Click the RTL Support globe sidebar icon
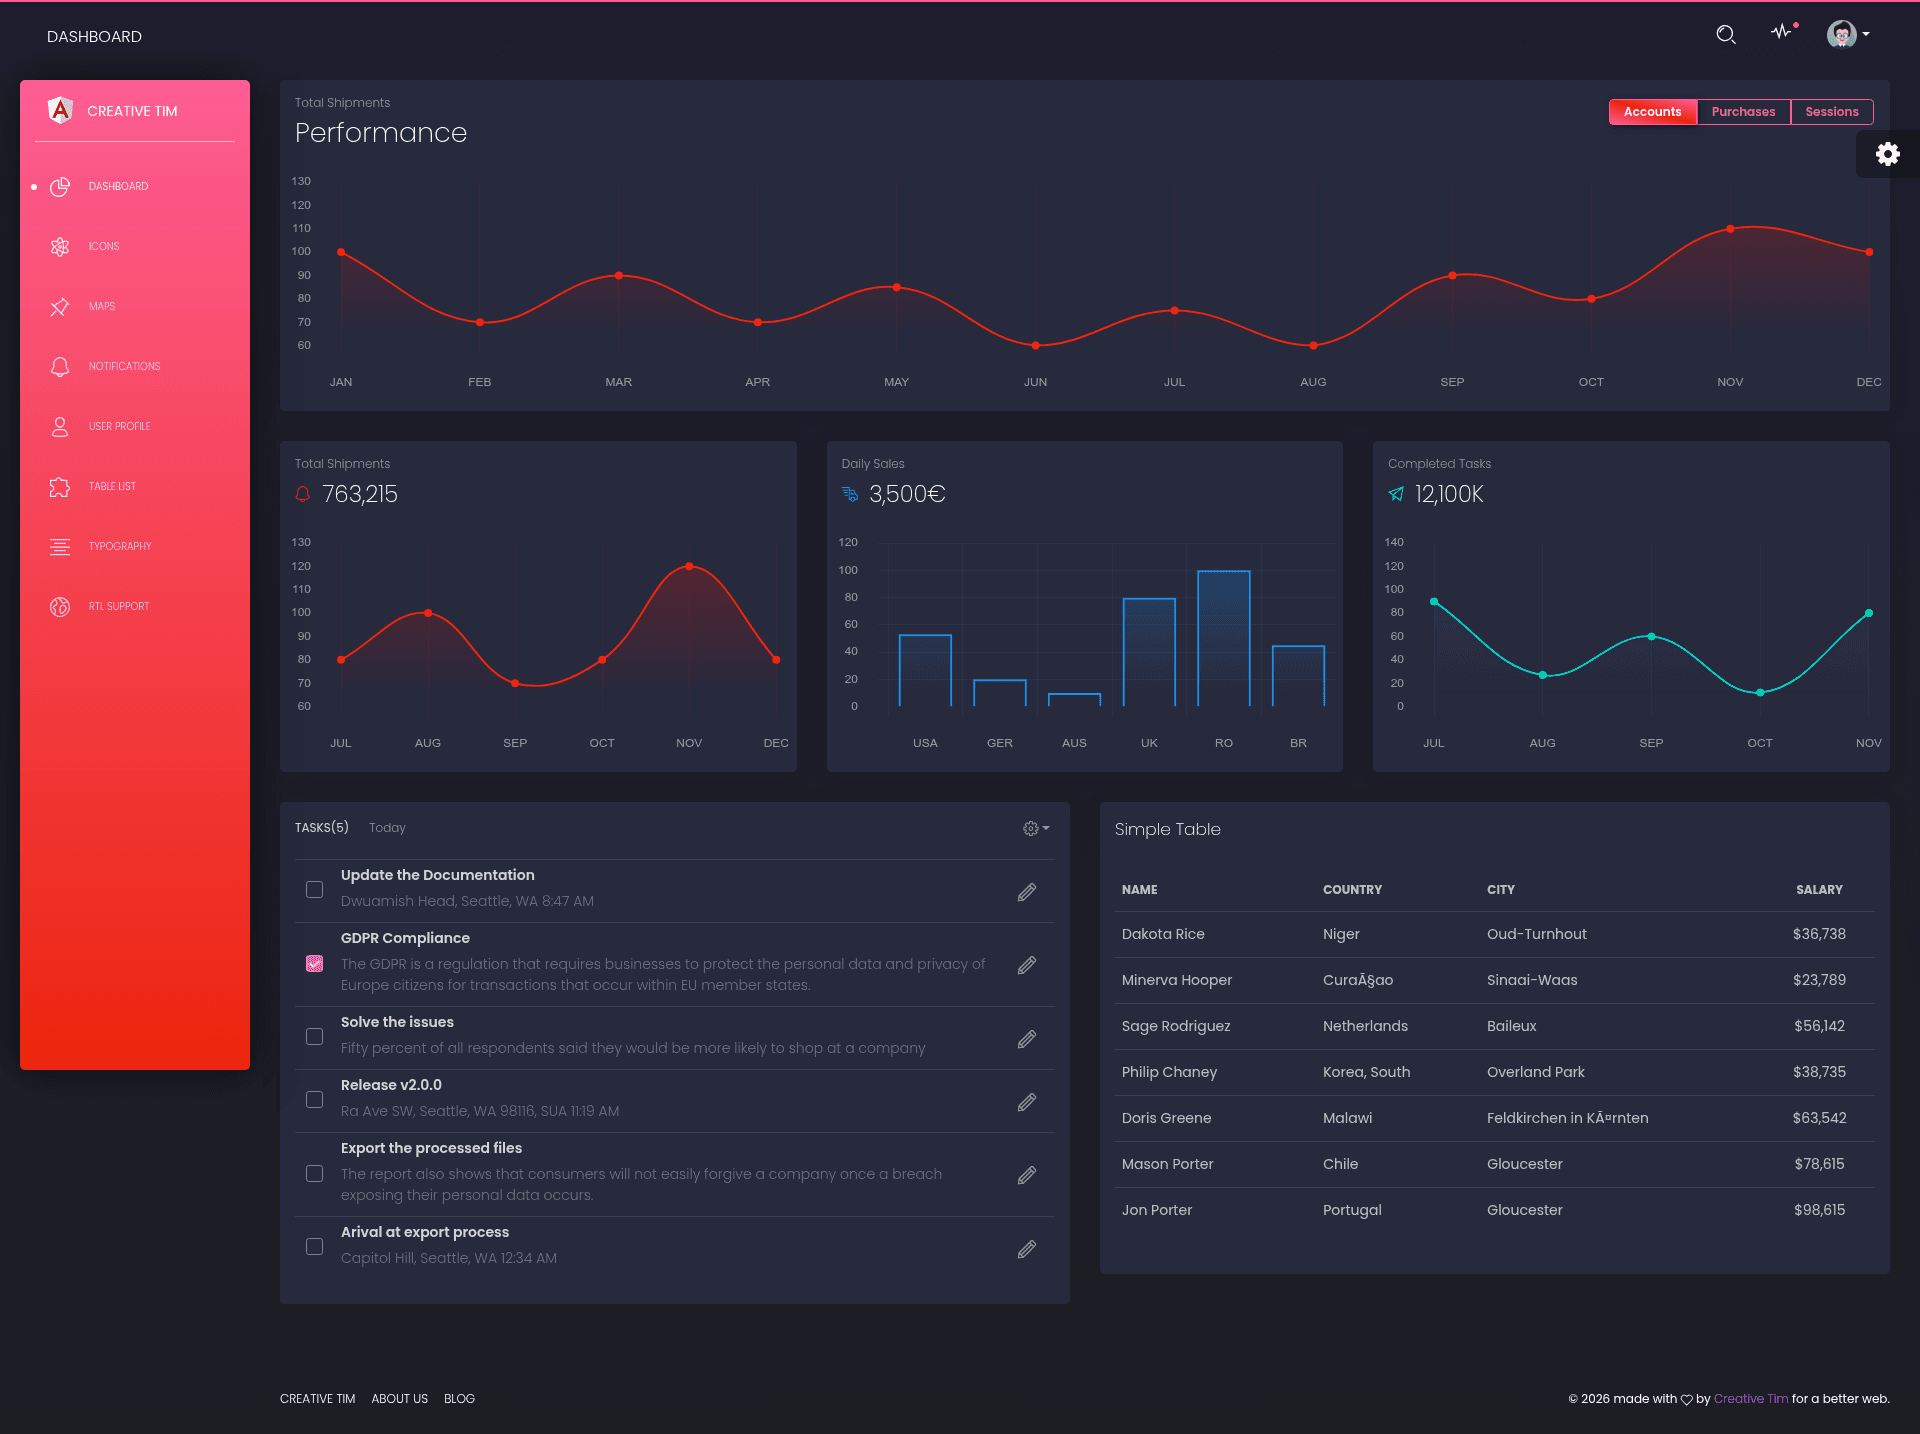 pyautogui.click(x=60, y=606)
